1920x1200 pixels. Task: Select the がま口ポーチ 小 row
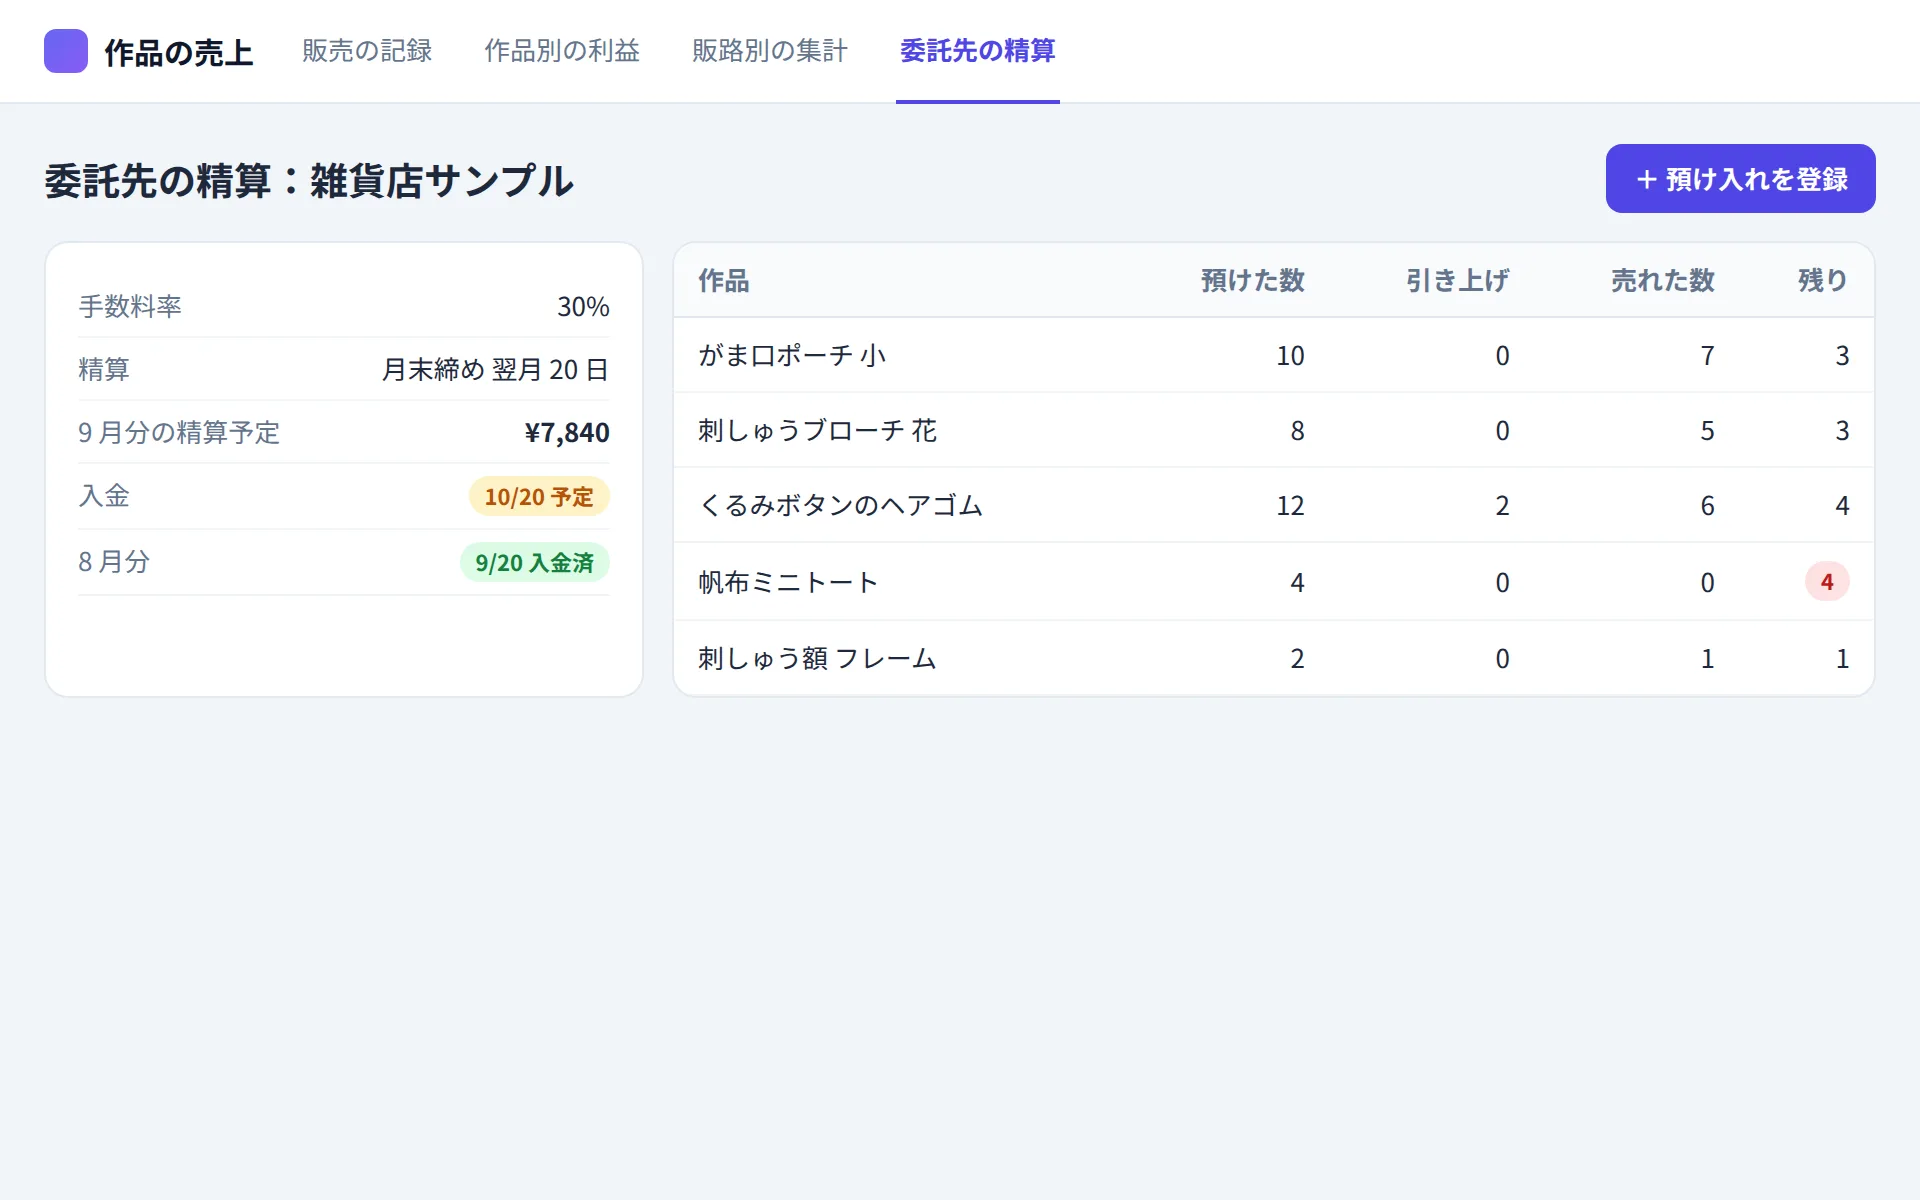tap(1274, 355)
